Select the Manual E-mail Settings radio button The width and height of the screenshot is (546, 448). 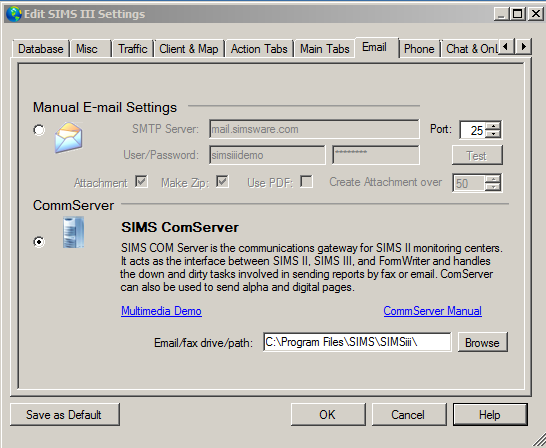tap(39, 130)
